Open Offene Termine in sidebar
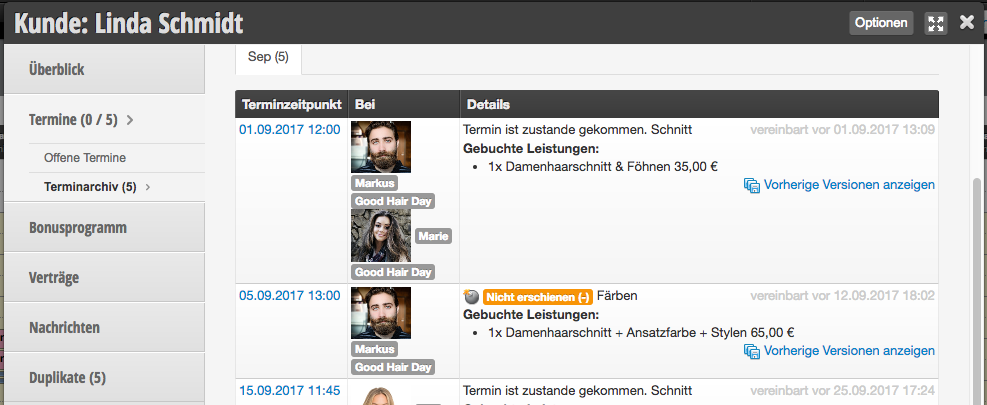The image size is (987, 405). point(85,157)
